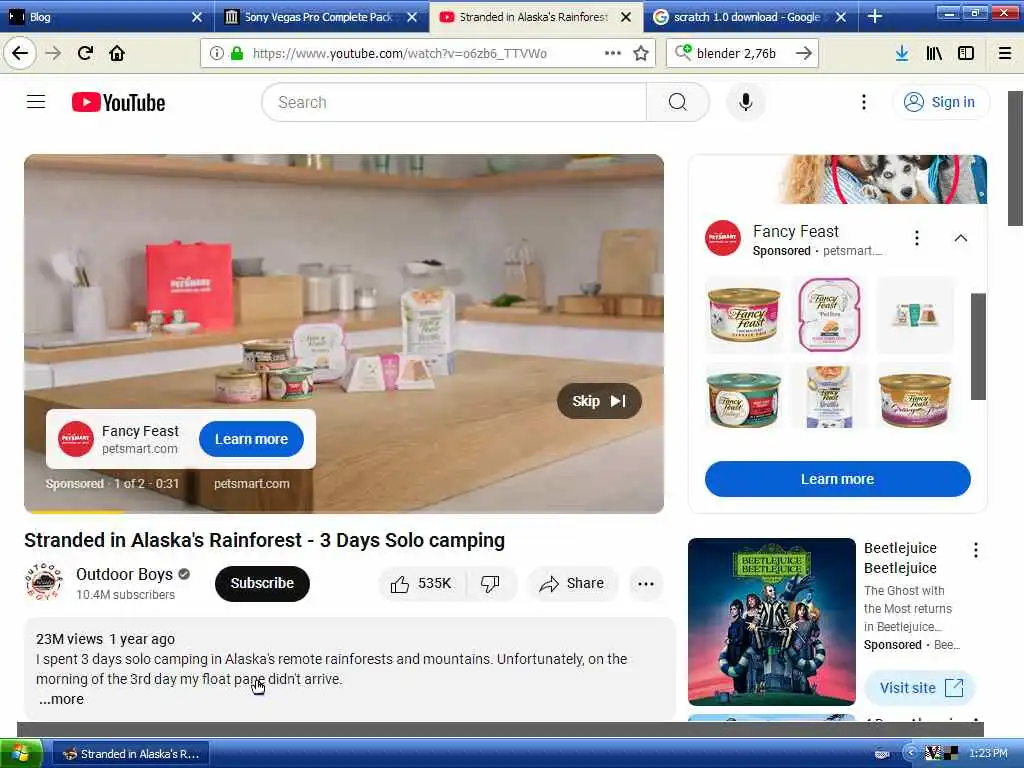Click the sidebar Learn more blue button
Image resolution: width=1024 pixels, height=768 pixels.
tap(837, 479)
